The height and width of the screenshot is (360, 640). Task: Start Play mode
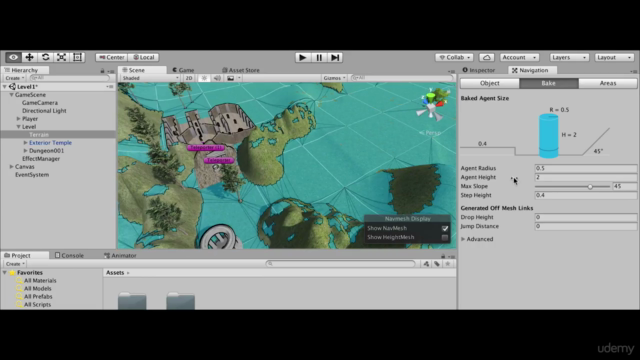[x=302, y=58]
